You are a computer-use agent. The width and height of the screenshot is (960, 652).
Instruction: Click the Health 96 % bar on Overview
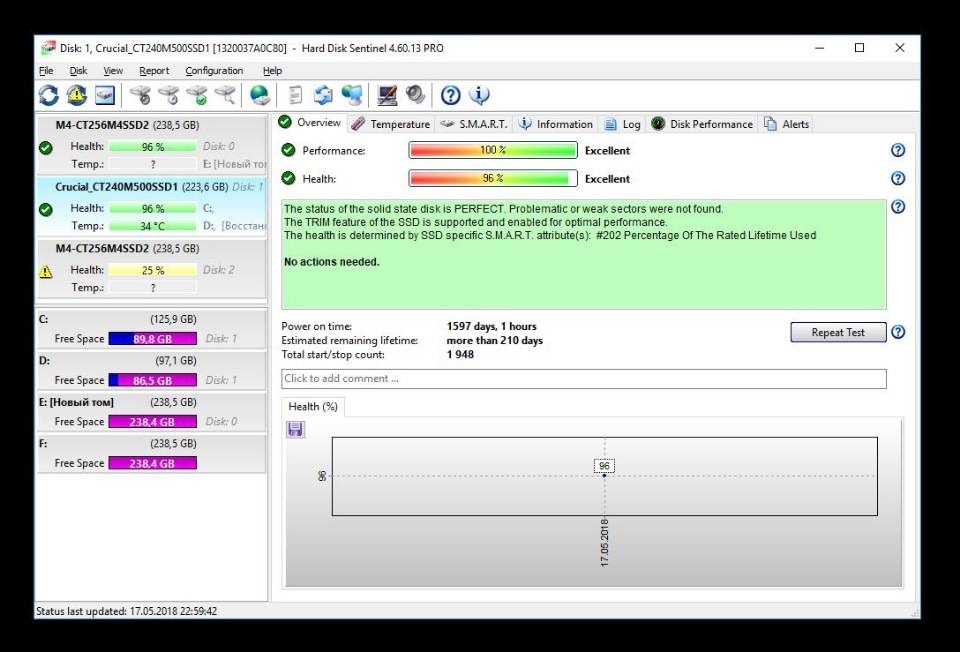pyautogui.click(x=493, y=178)
